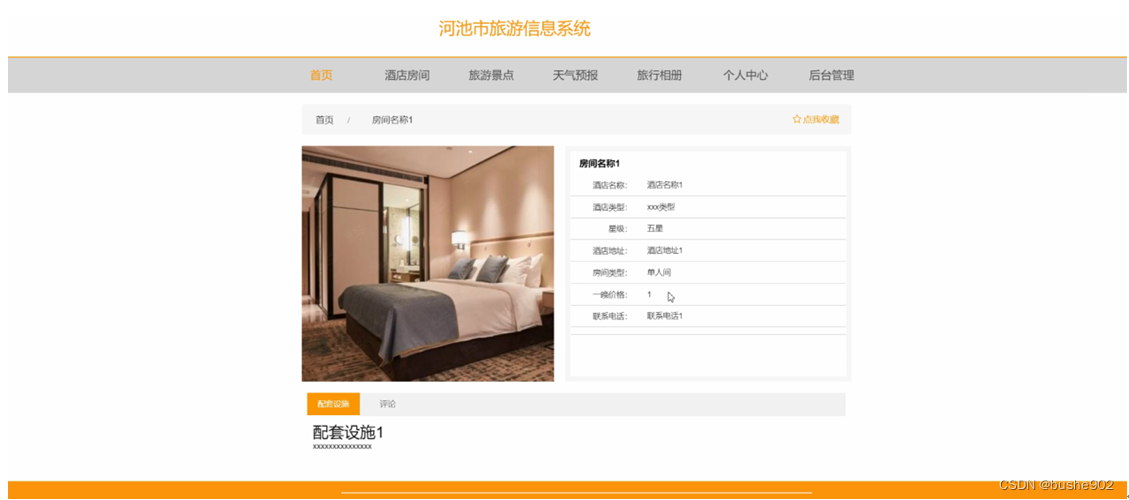Open the 首页 navigation menu item
This screenshot has height=500, width=1129.
click(321, 75)
